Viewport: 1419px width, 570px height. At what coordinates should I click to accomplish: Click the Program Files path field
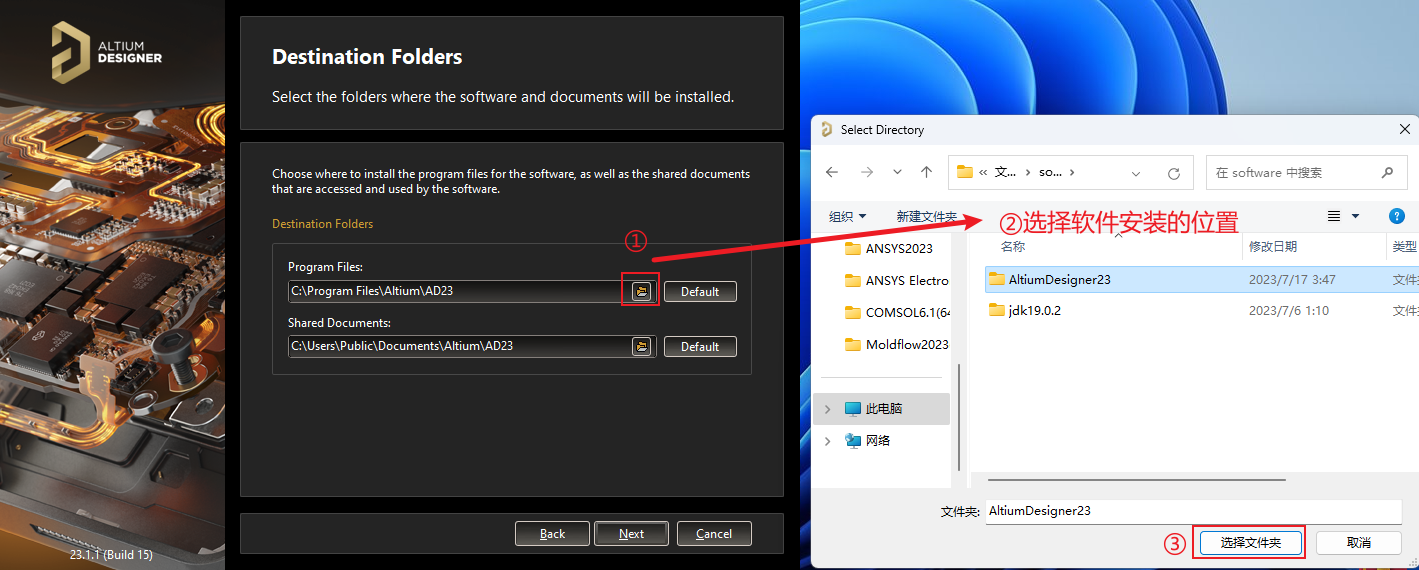point(459,291)
